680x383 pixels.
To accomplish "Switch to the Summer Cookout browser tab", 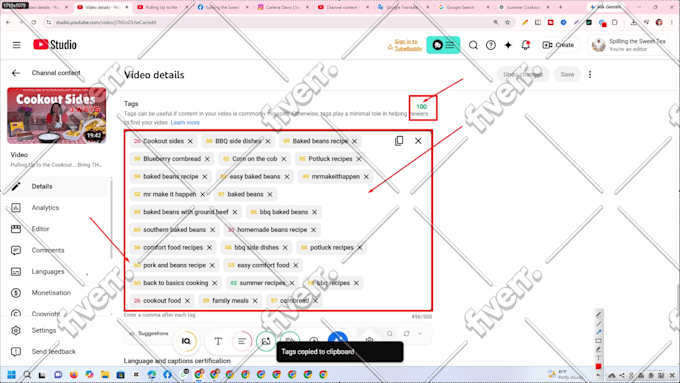I will click(523, 7).
